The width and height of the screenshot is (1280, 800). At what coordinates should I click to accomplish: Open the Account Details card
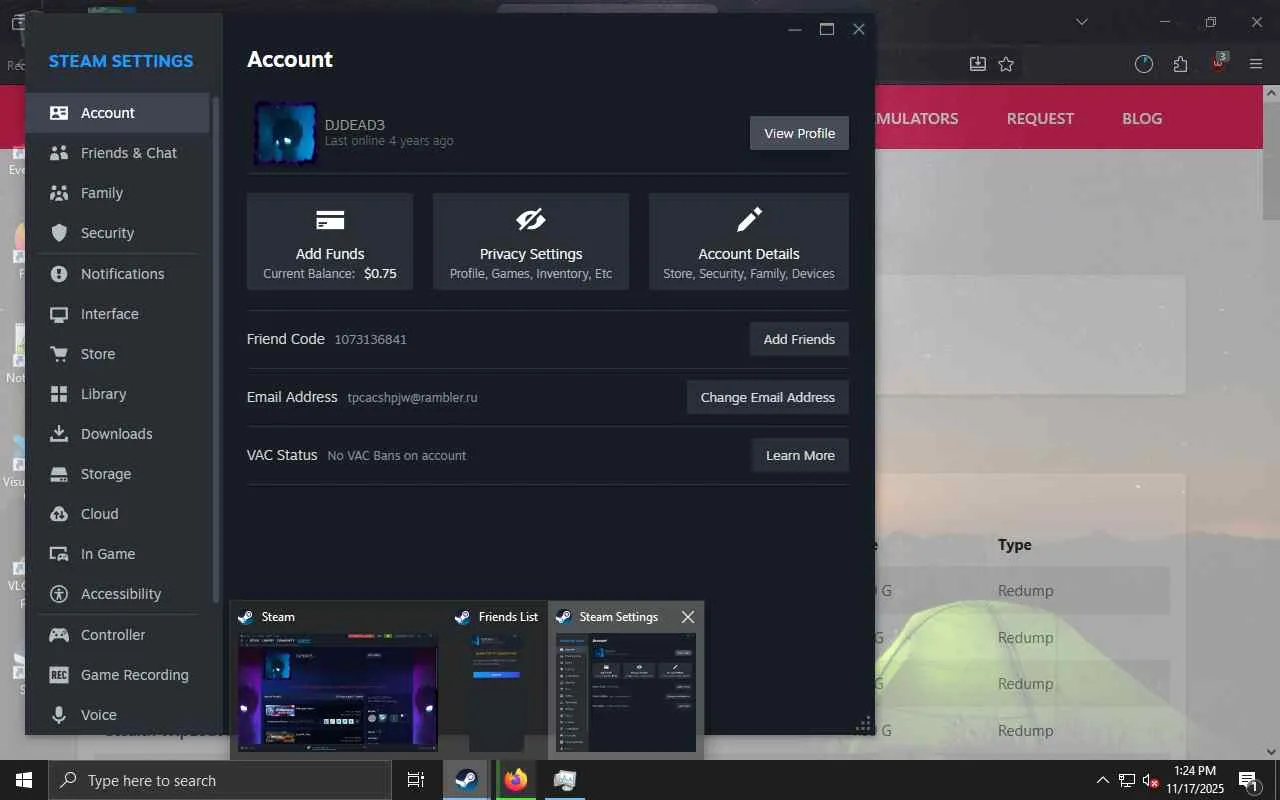coord(749,241)
